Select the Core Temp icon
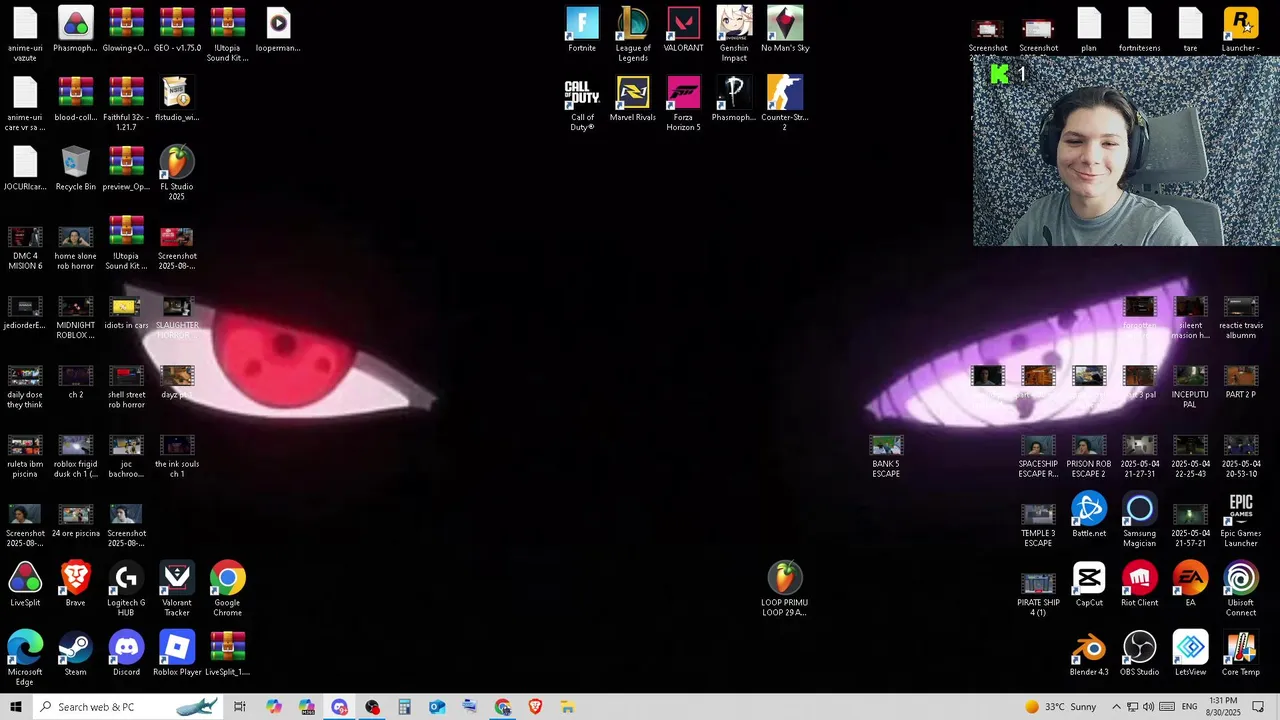 1241,653
